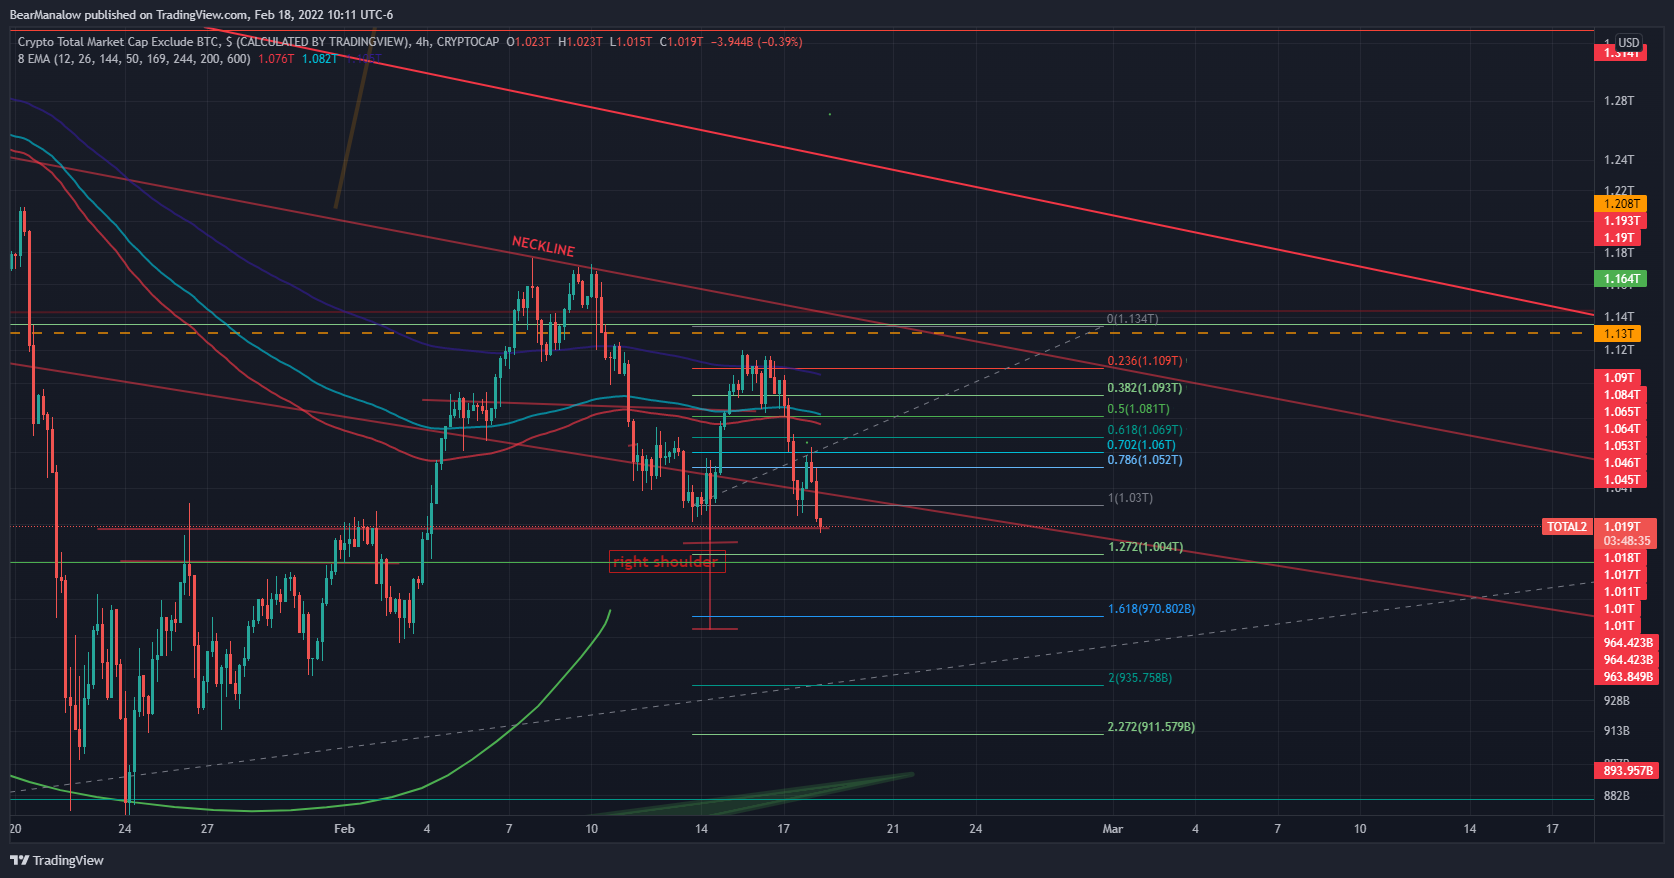Image resolution: width=1674 pixels, height=878 pixels.
Task: Click the red 1.053T price label
Action: coord(1621,446)
